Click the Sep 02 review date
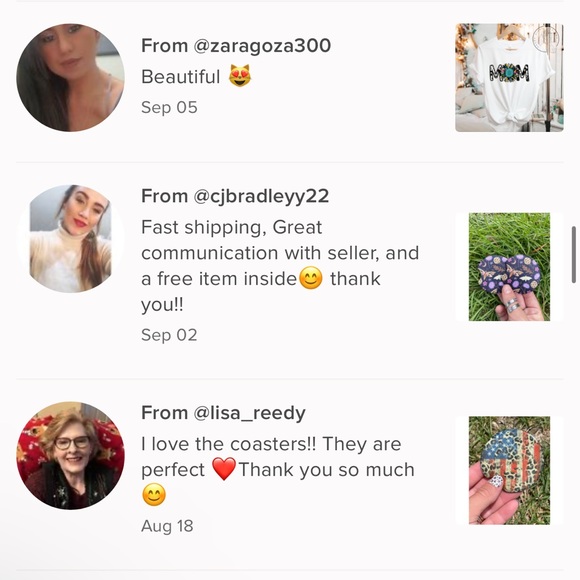 [169, 335]
